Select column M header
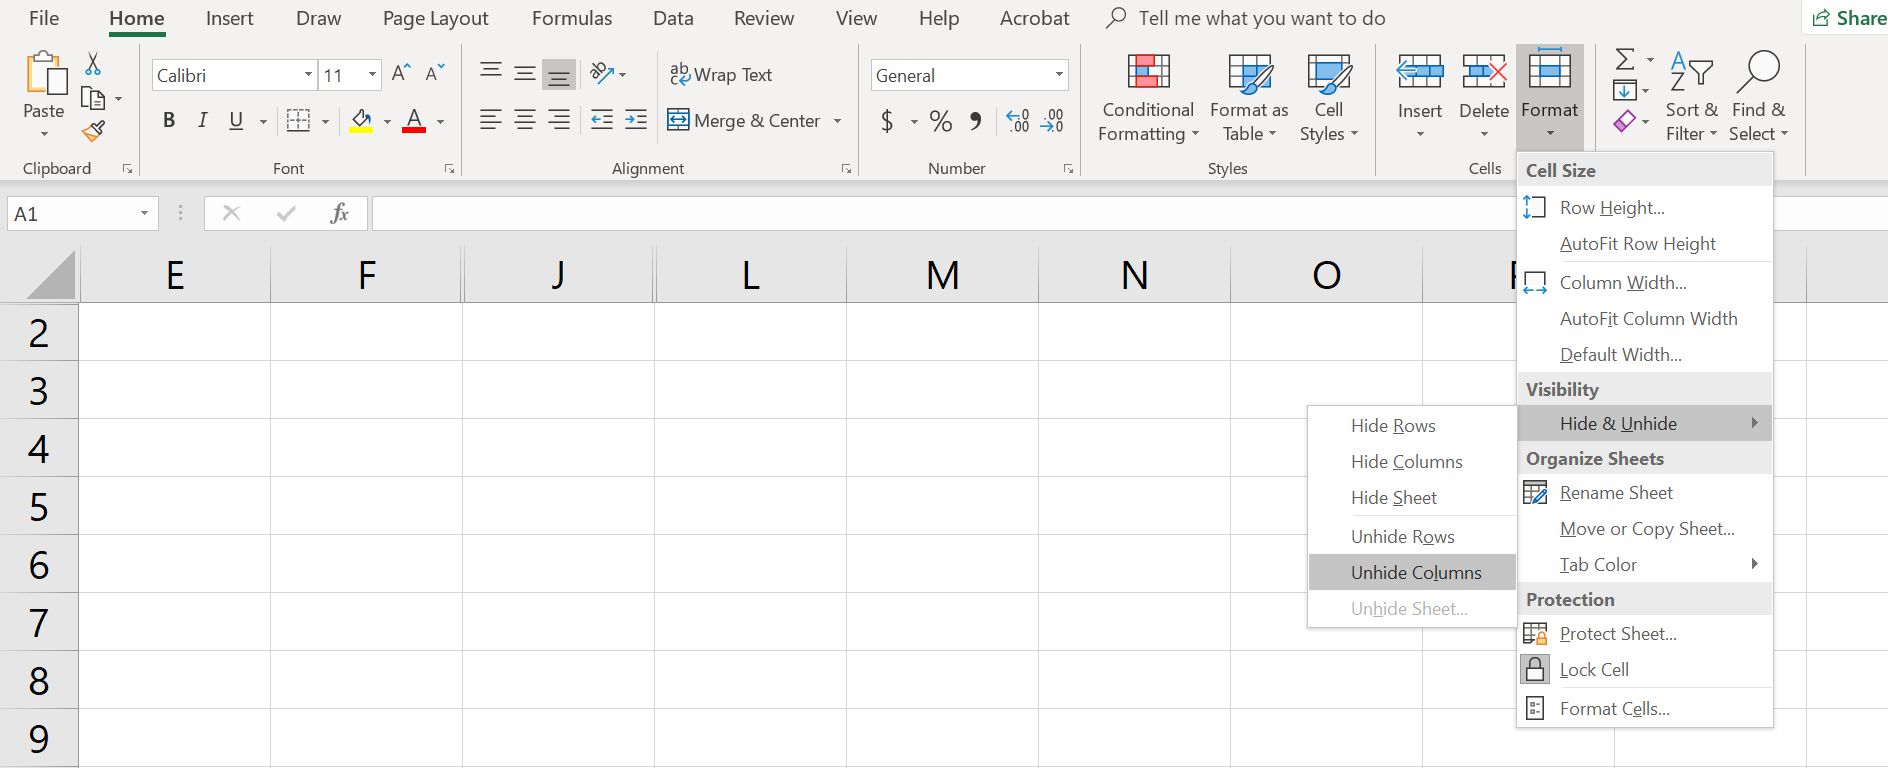 (x=942, y=275)
